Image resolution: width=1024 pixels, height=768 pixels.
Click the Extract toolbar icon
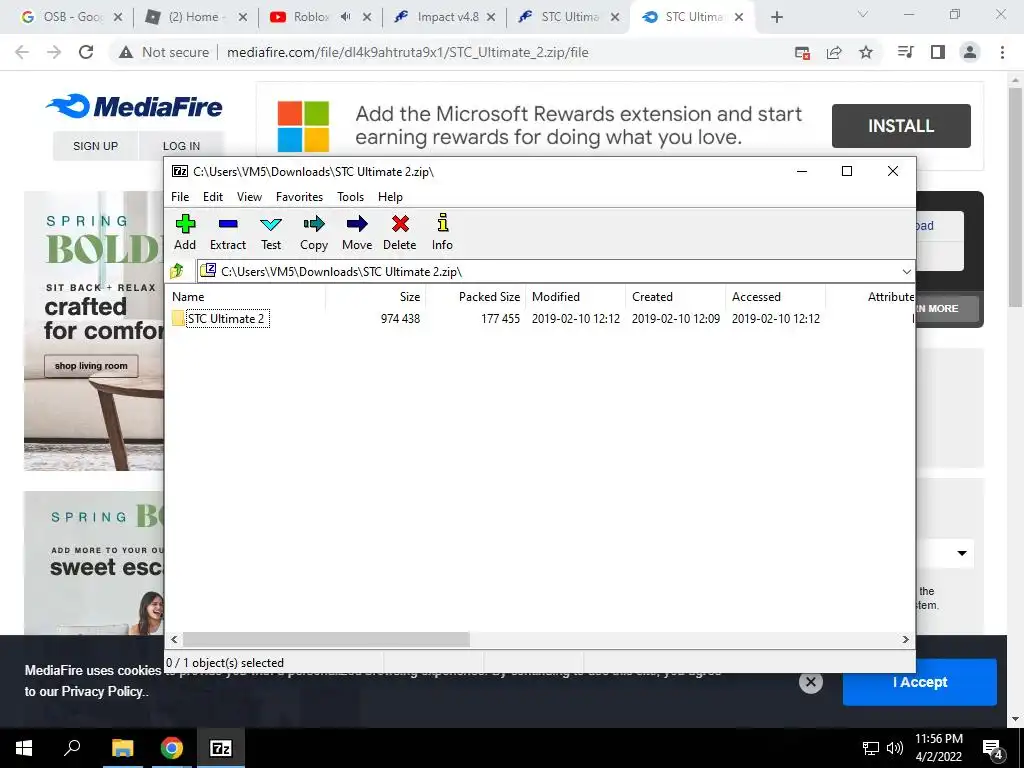[228, 232]
